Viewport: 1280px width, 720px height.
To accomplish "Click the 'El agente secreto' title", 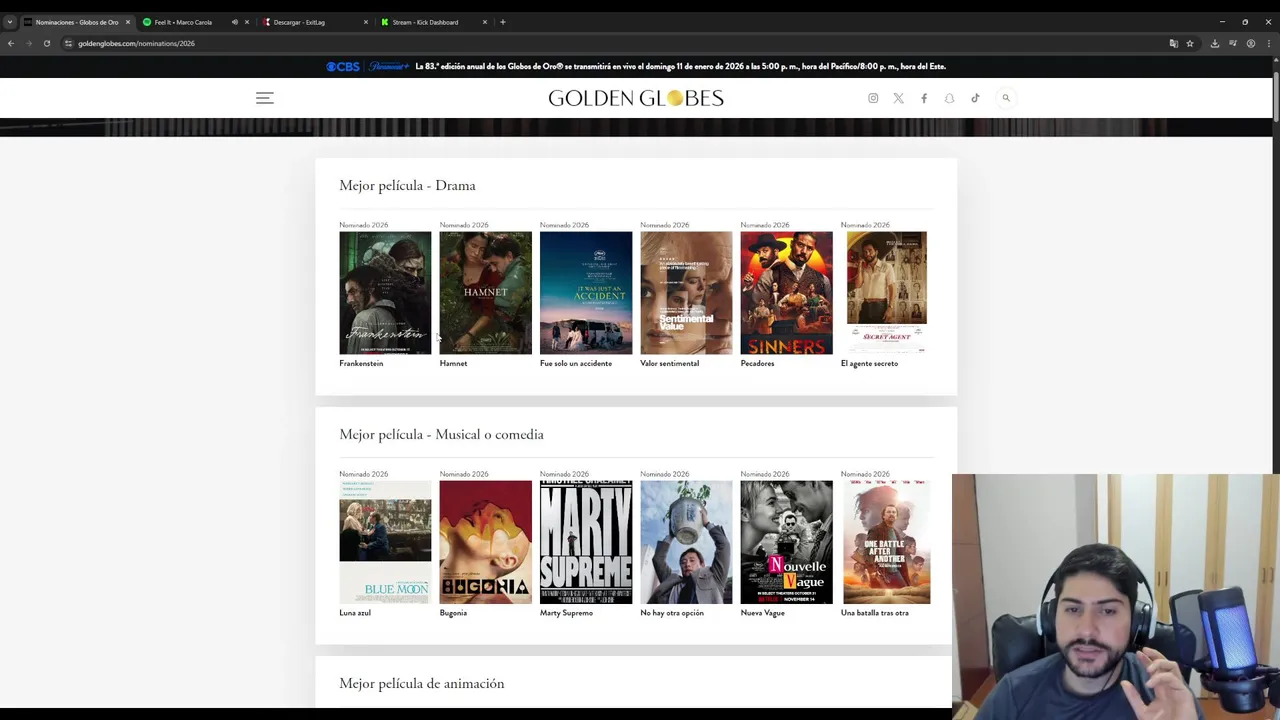I will [869, 363].
